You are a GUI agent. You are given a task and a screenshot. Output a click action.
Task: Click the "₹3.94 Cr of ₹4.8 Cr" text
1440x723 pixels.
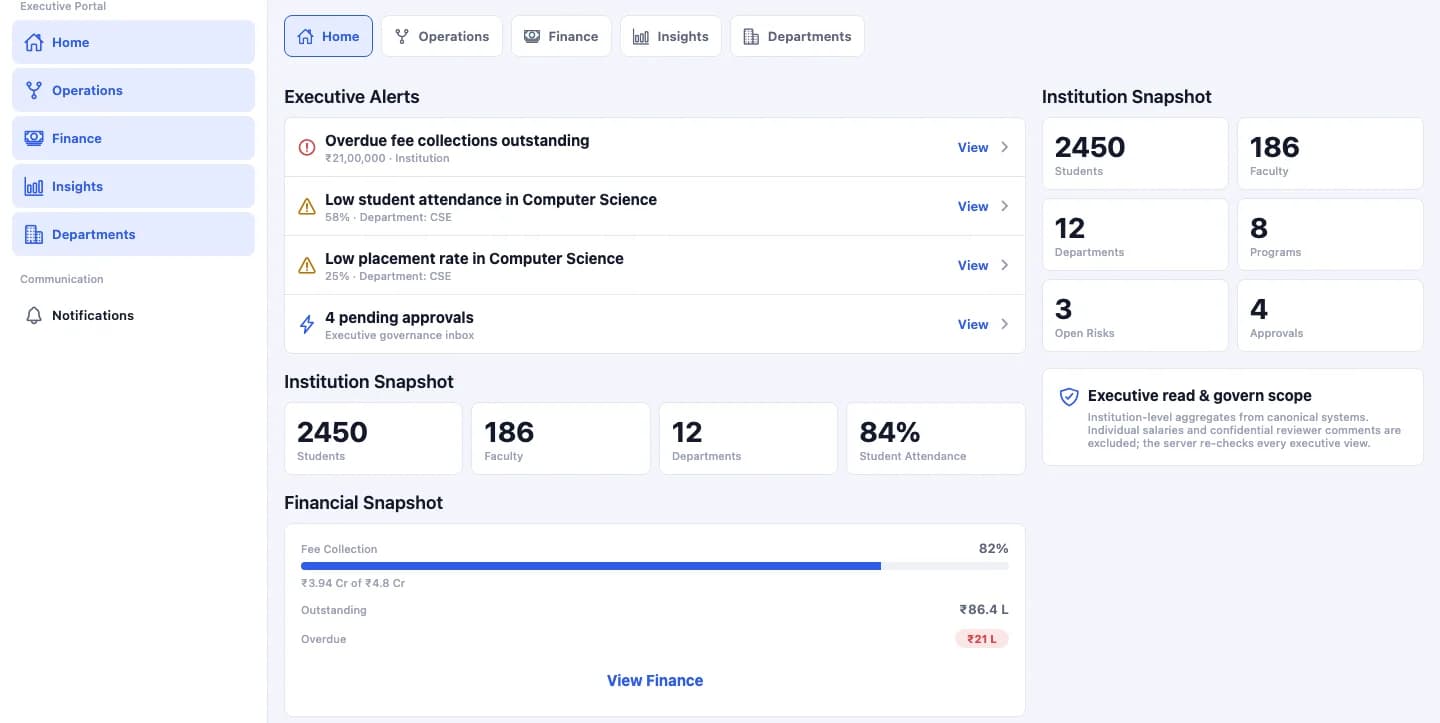[353, 583]
